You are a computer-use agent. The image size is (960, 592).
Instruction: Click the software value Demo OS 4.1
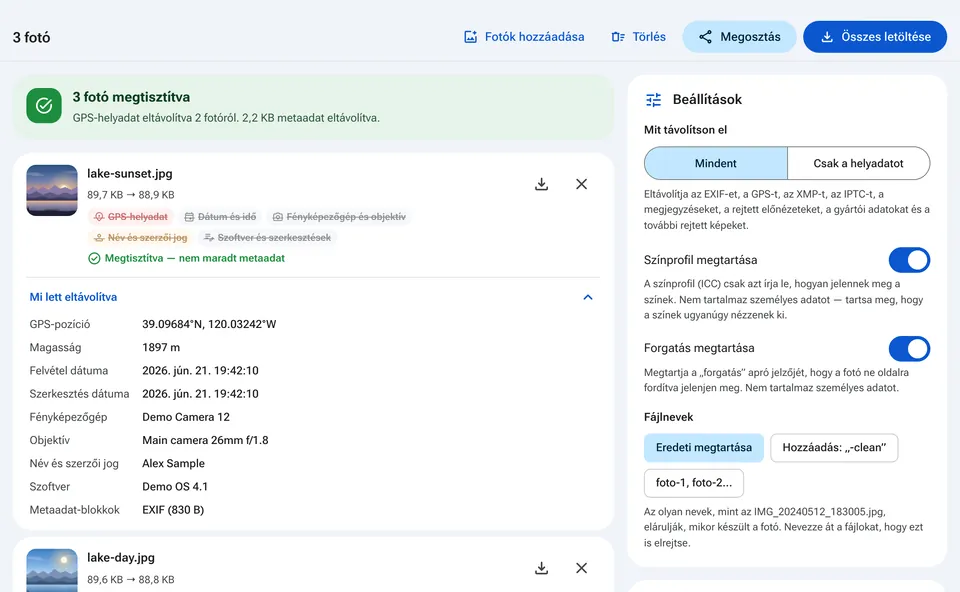(175, 487)
